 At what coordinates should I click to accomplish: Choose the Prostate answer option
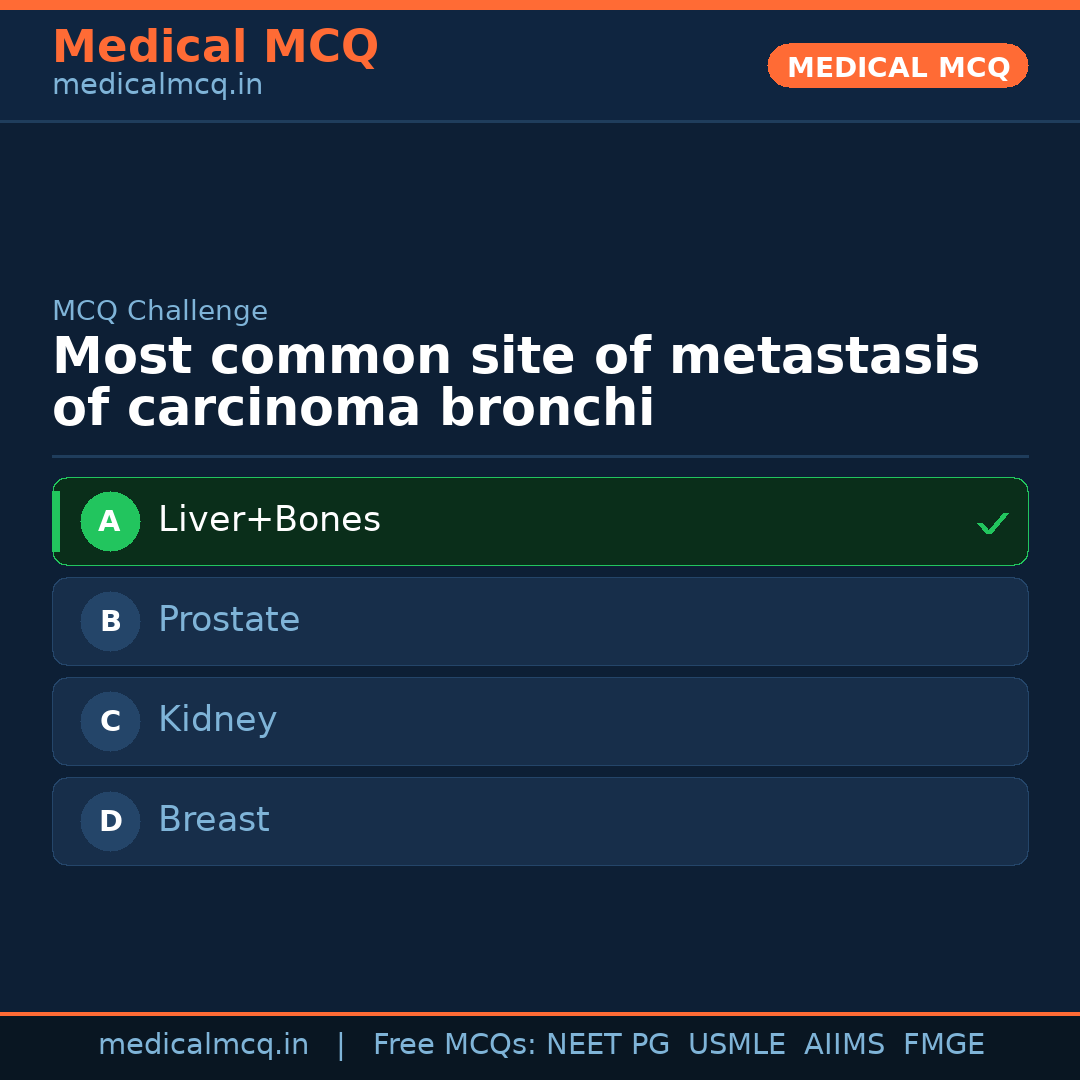coord(229,620)
